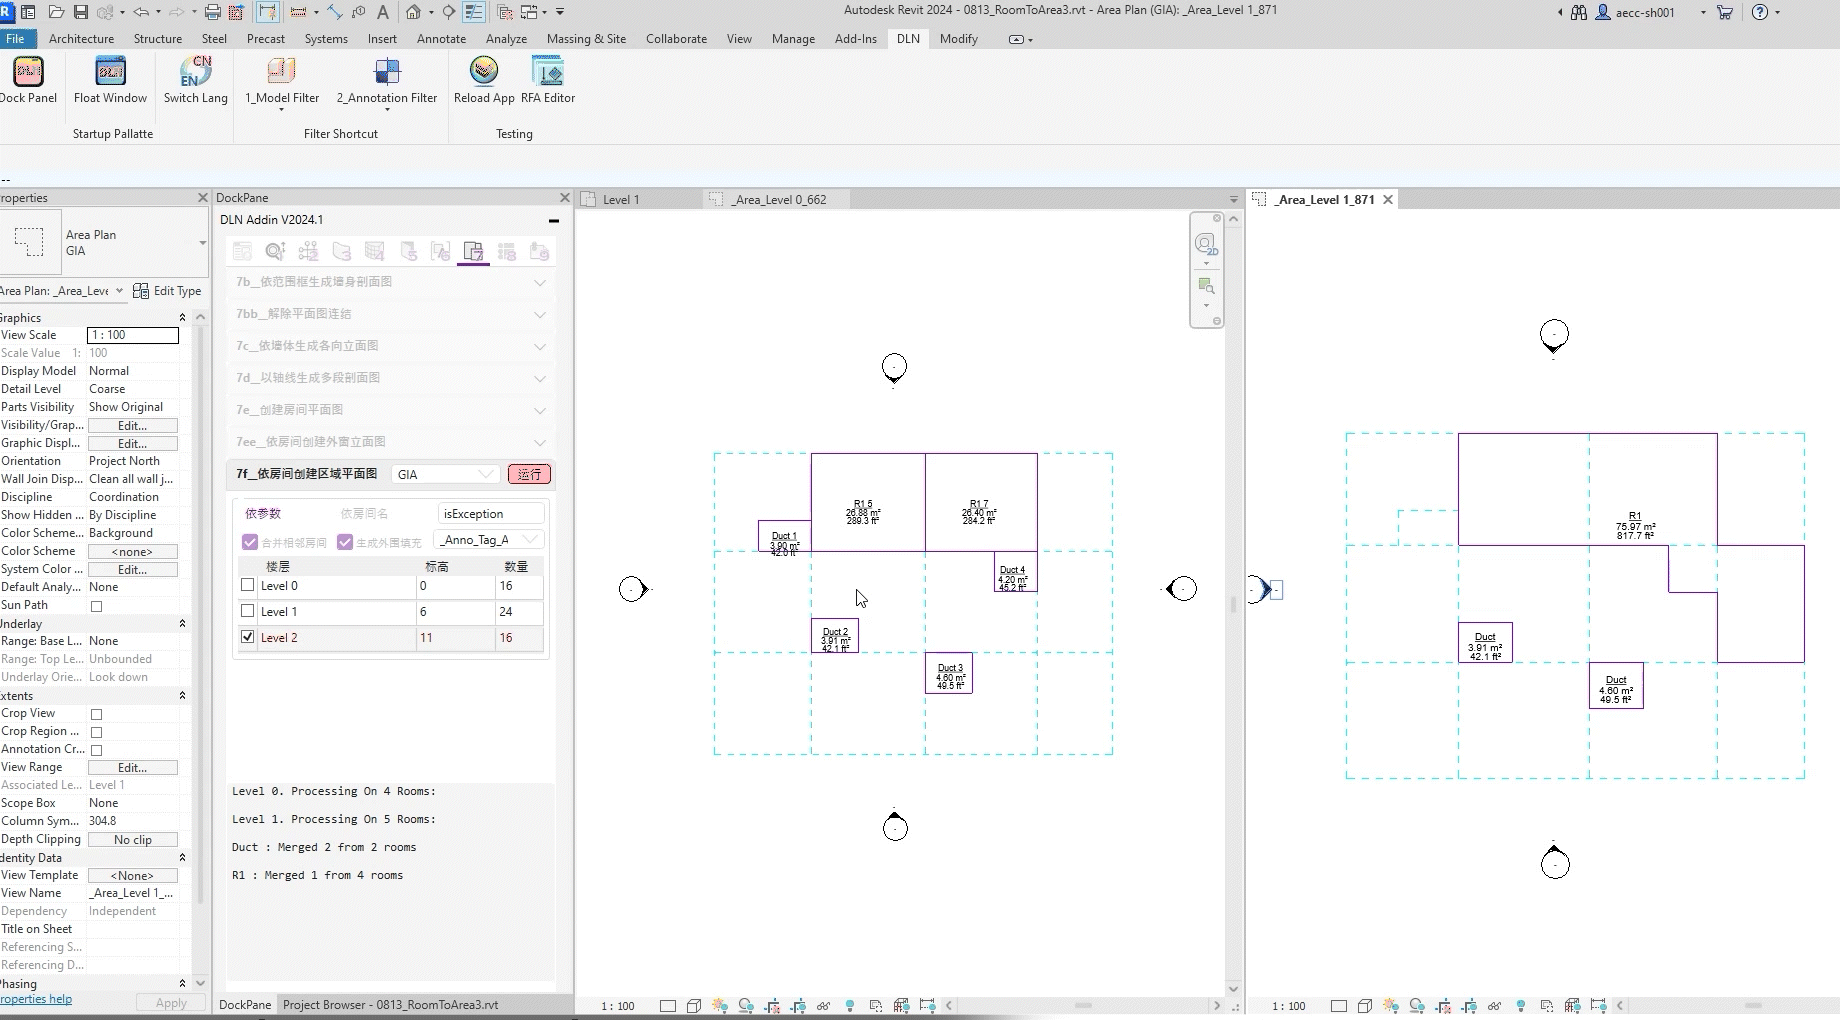Viewport: 1840px width, 1020px height.
Task: Switch to the Project Browser tab
Action: 390,1005
